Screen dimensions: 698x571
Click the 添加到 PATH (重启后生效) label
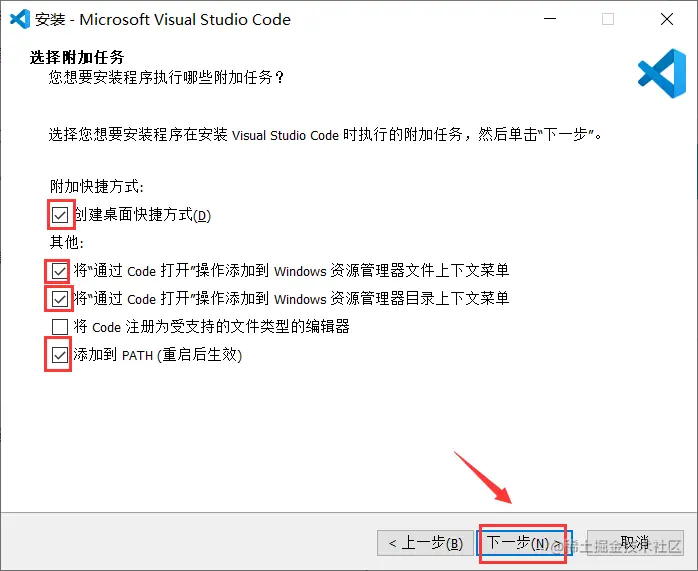click(x=158, y=355)
